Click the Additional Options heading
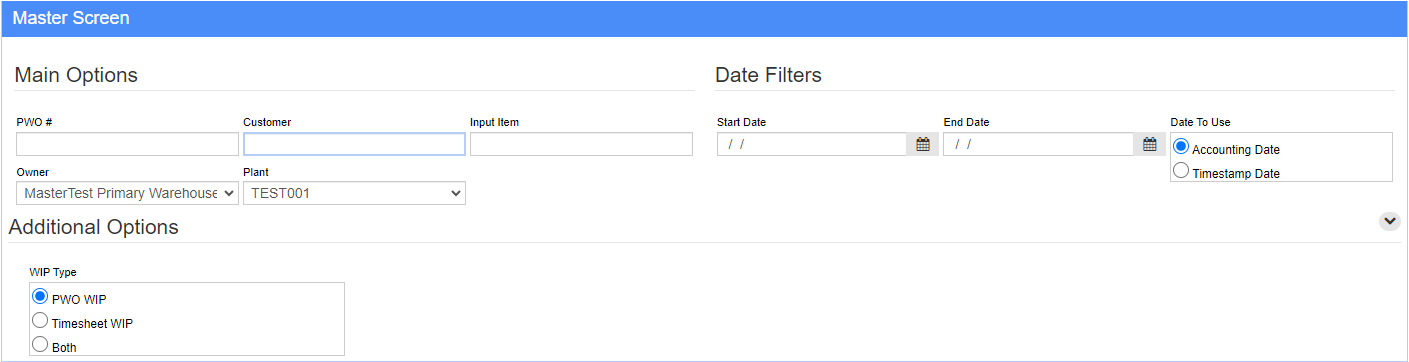1409x362 pixels. 94,227
